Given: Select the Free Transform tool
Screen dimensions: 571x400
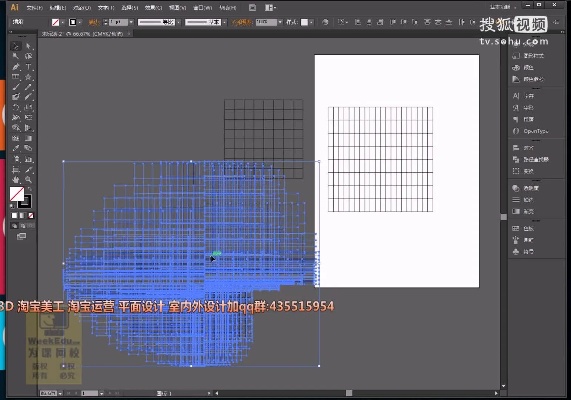Looking at the screenshot, I should (28, 117).
